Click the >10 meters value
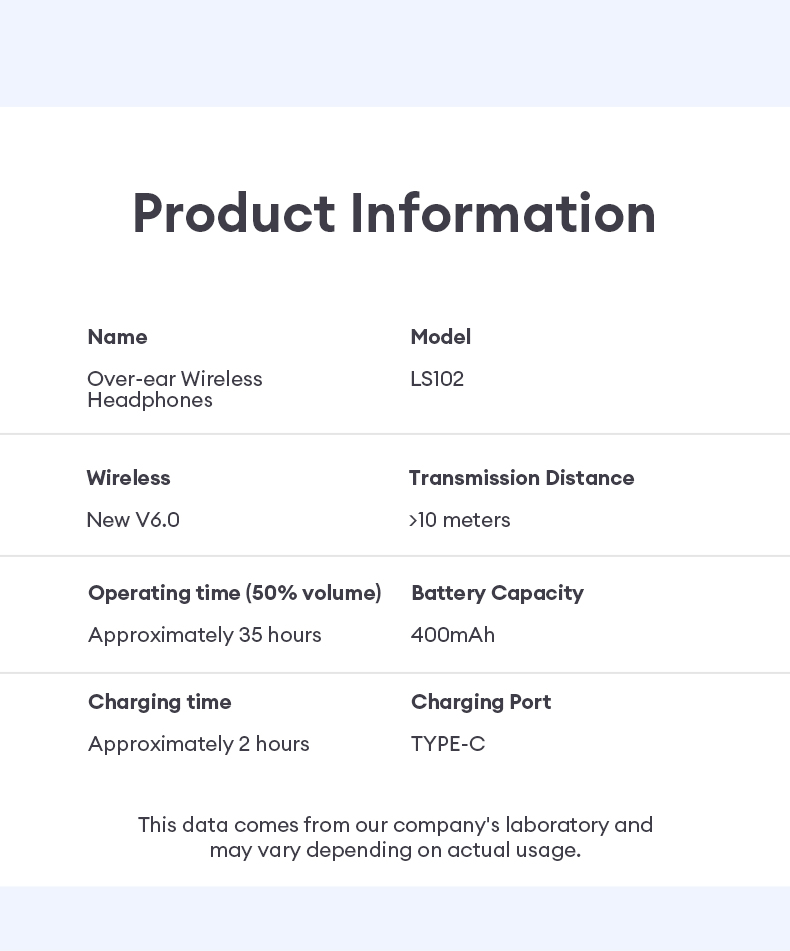 click(459, 520)
